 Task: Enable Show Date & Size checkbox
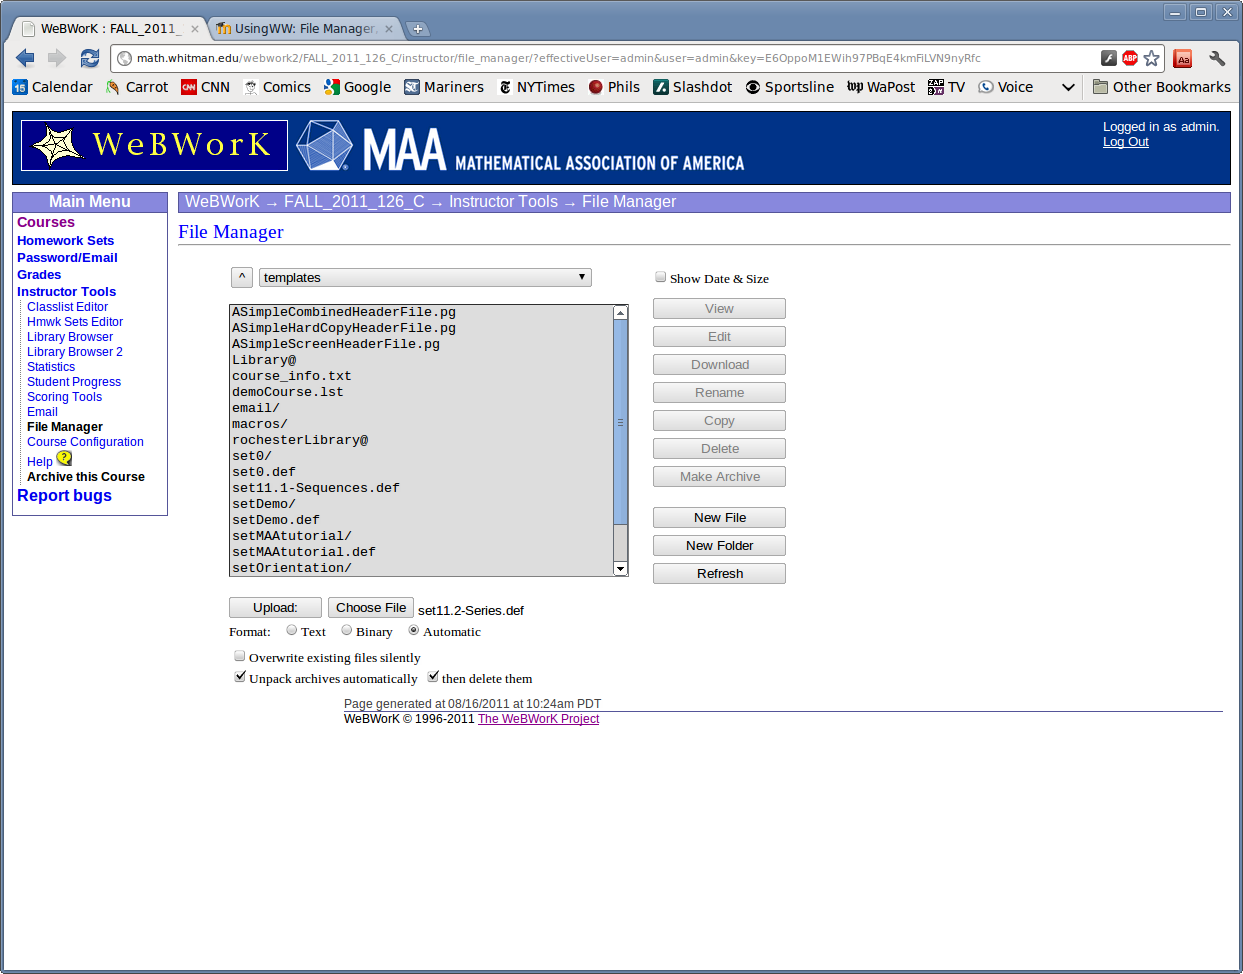point(660,277)
